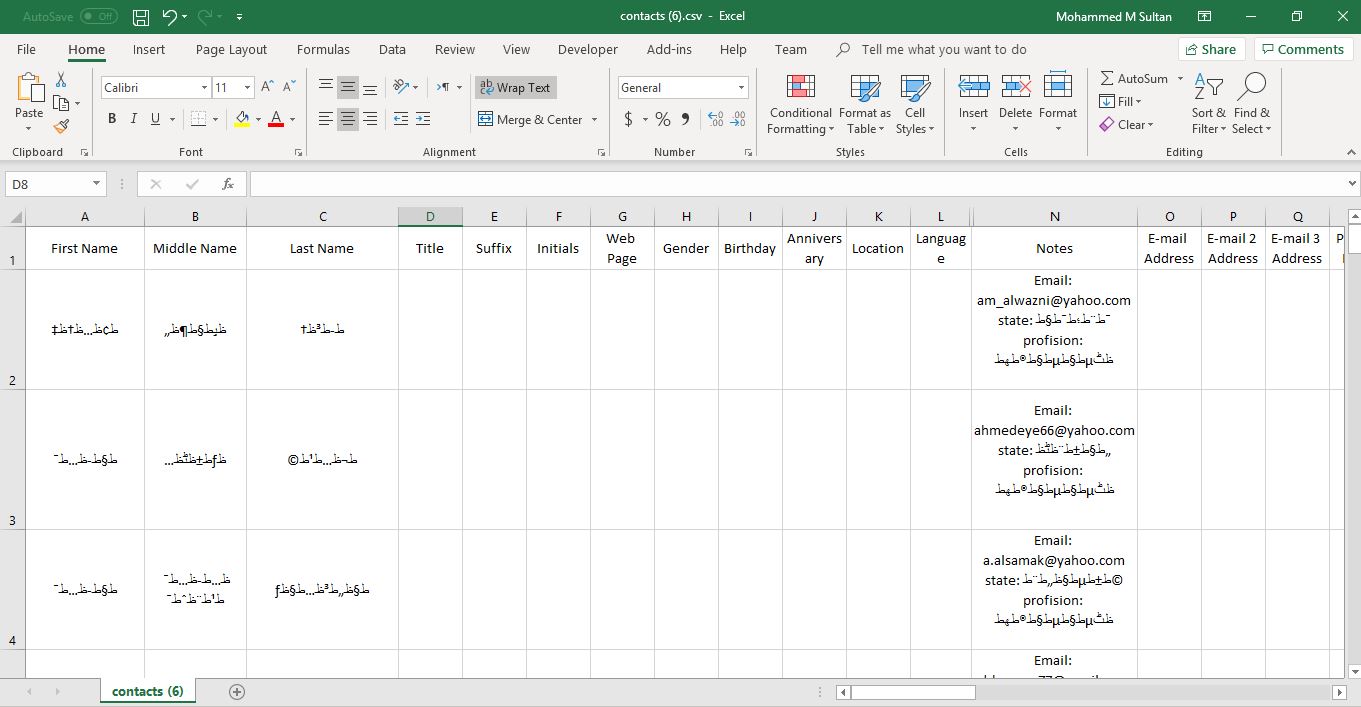Open the Comments pane
Screen dimensions: 1361x707
(1302, 49)
